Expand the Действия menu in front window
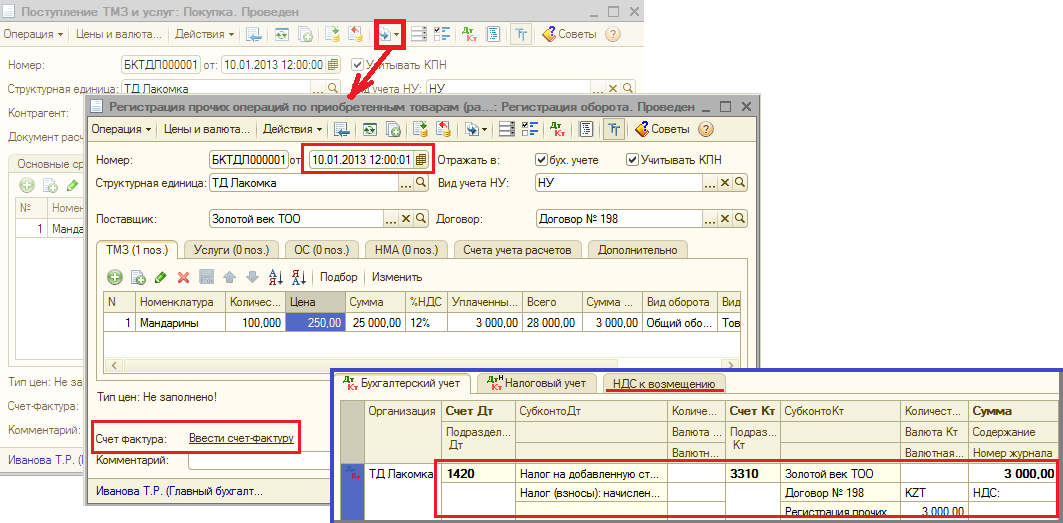Viewport: 1063px width, 523px height. (x=291, y=129)
